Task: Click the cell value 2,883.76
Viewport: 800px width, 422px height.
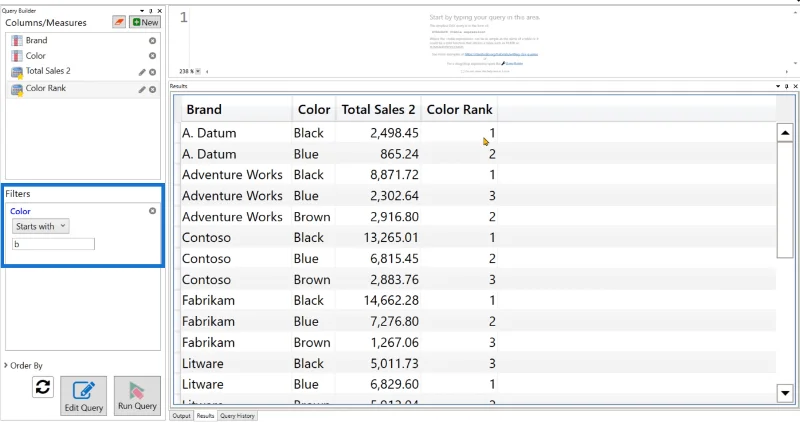Action: tap(394, 280)
